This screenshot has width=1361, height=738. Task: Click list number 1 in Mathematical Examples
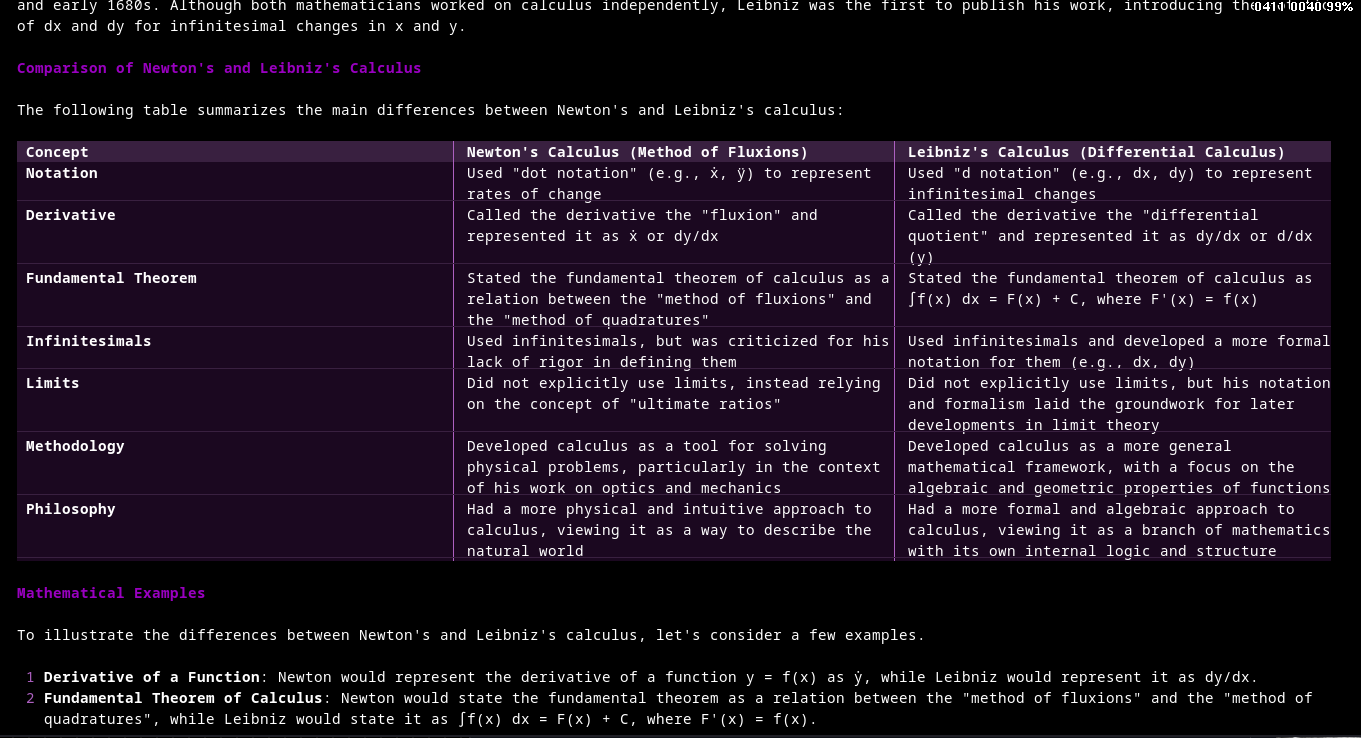(30, 677)
